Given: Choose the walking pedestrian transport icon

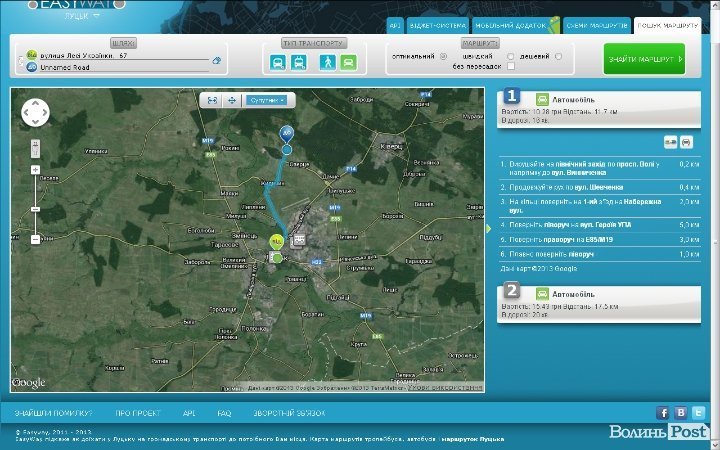Looking at the screenshot, I should coord(327,63).
